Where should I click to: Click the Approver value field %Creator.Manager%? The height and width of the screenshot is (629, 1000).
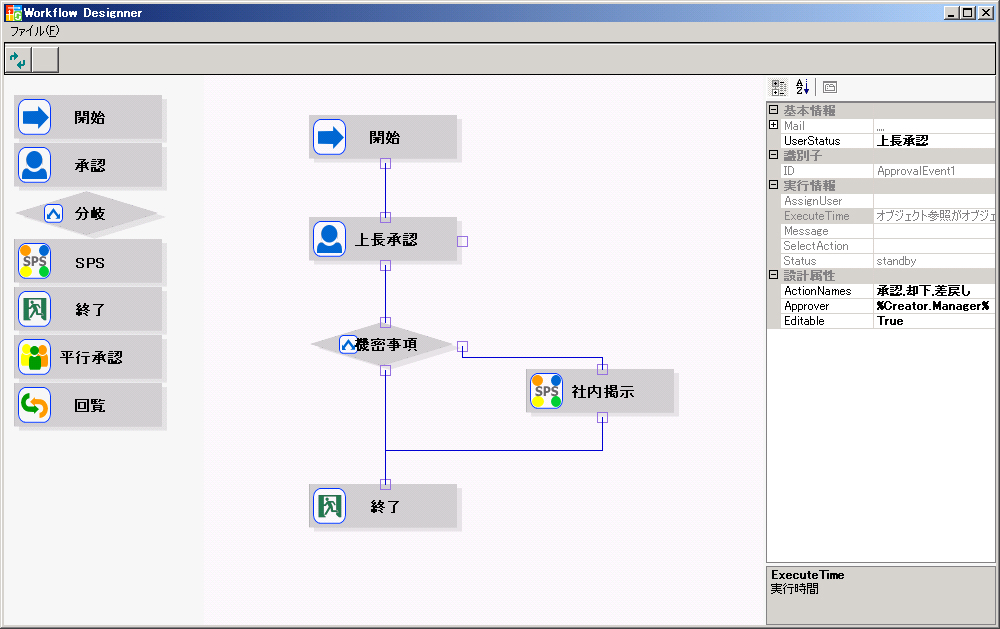tap(932, 306)
